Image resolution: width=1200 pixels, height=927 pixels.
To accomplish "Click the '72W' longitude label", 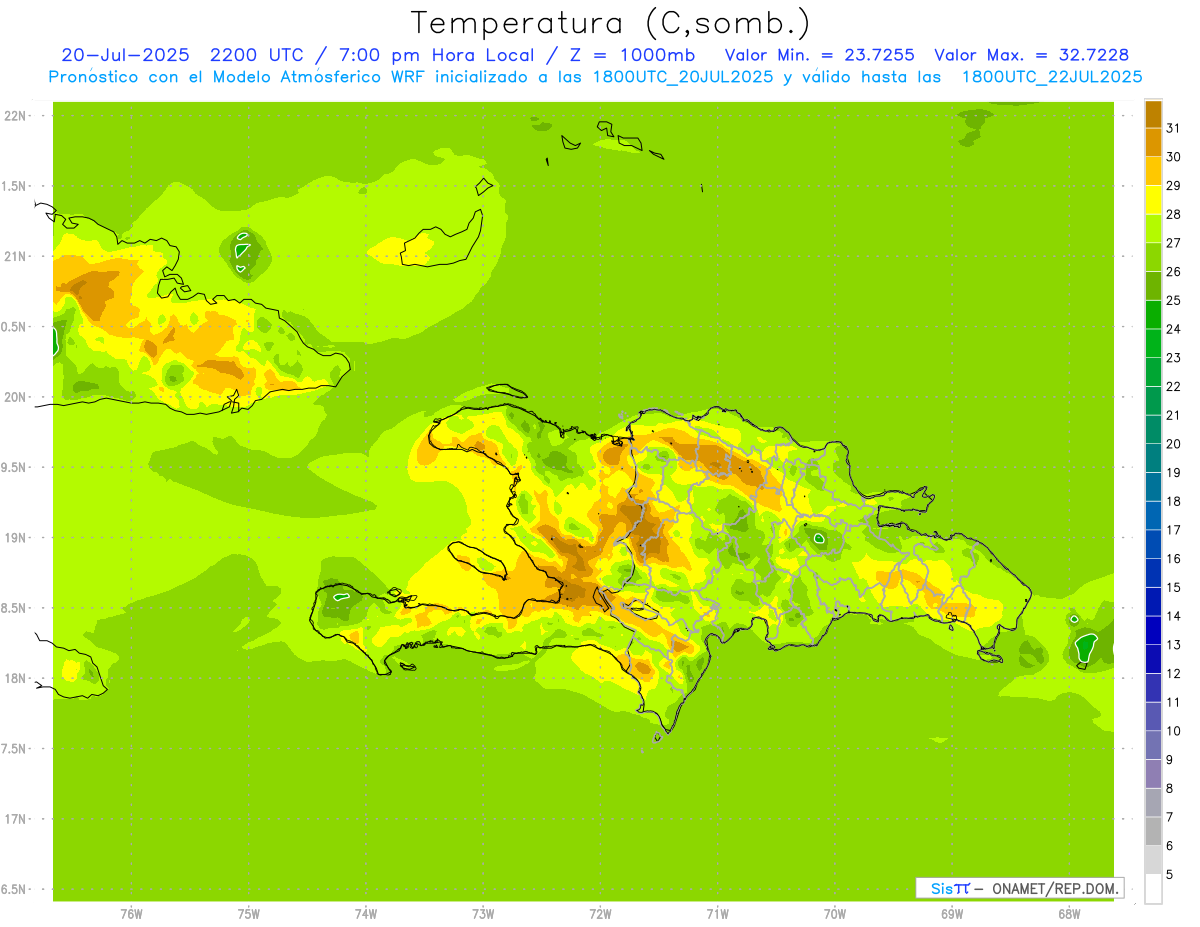I will click(x=600, y=914).
